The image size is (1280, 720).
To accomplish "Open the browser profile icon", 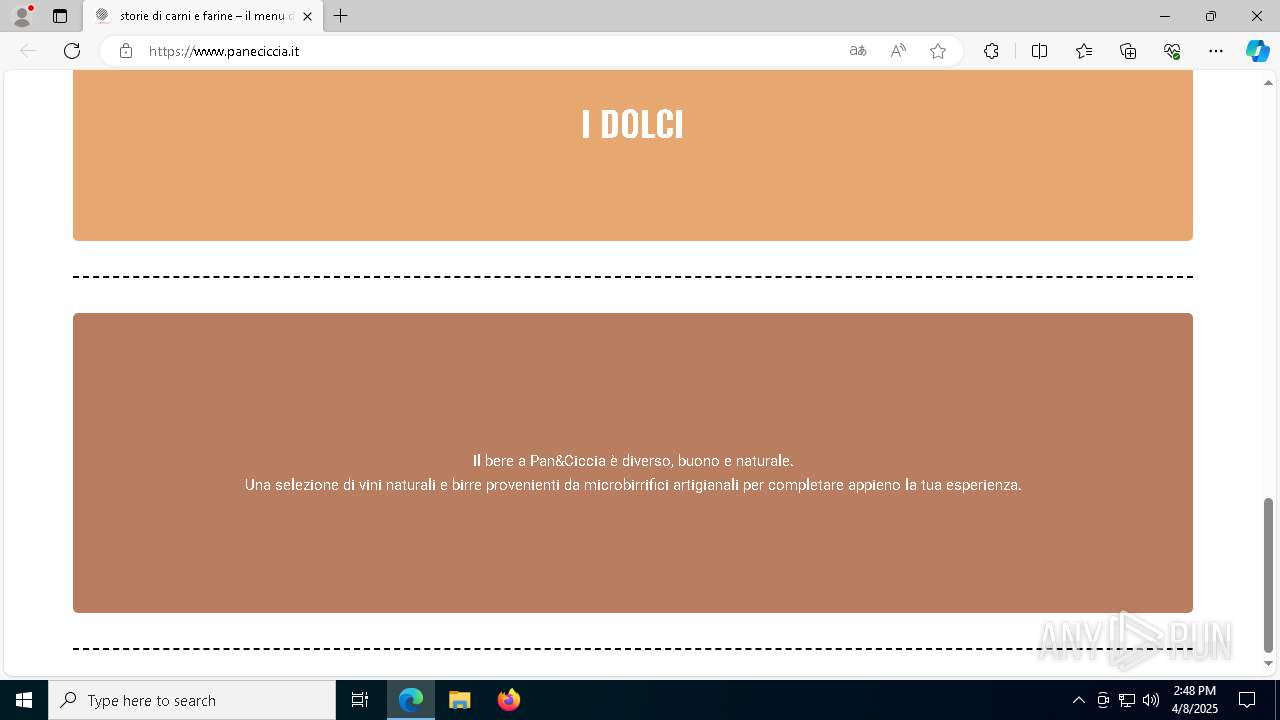I will click(21, 16).
